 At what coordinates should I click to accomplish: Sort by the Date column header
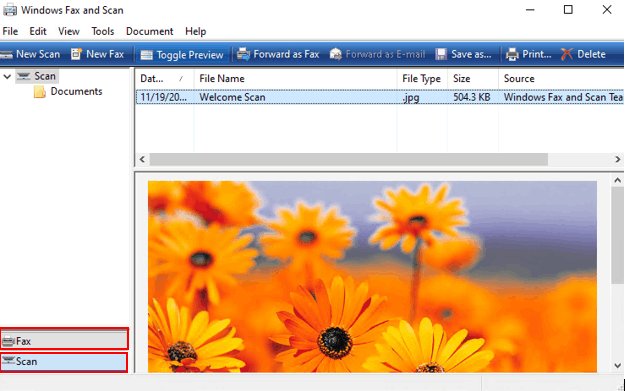(164, 79)
